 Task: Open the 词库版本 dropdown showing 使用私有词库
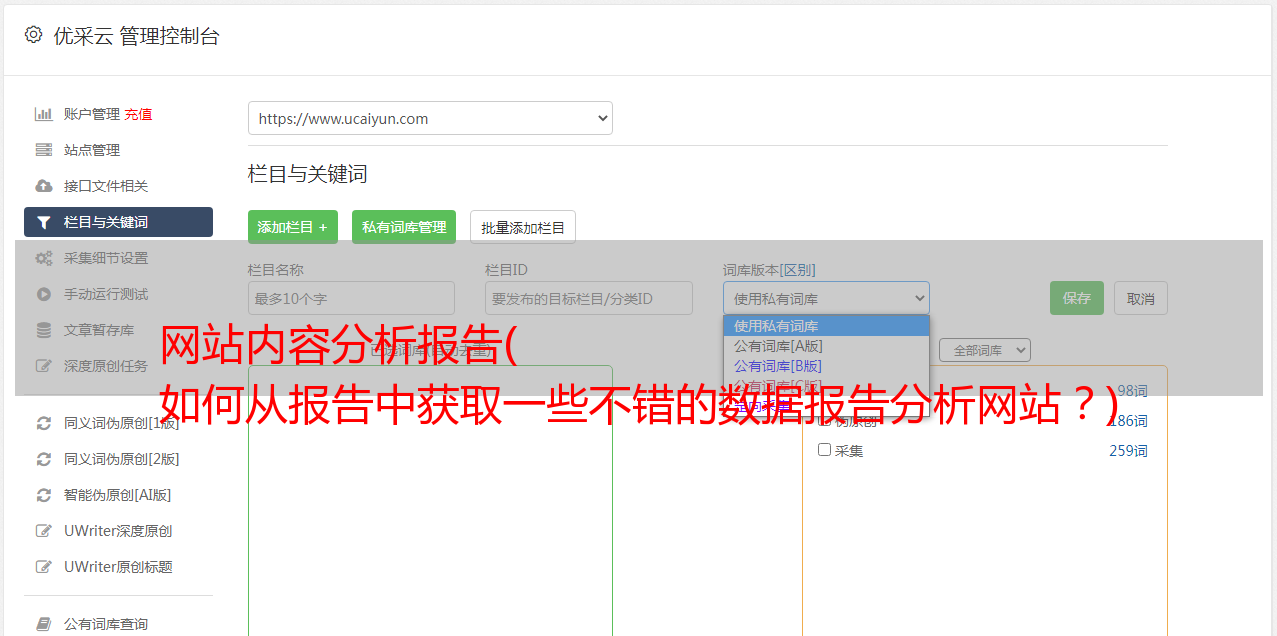(826, 298)
